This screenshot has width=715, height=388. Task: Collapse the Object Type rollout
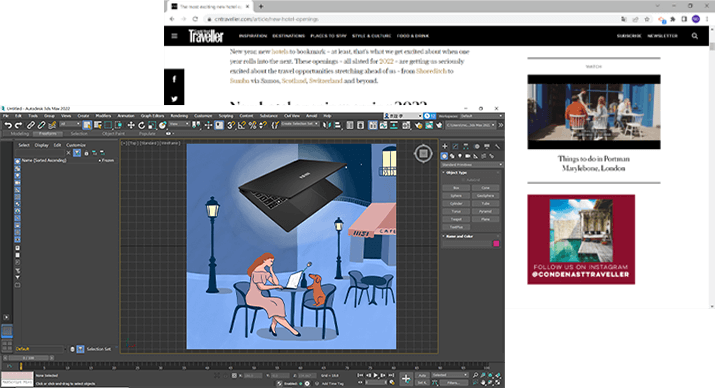pos(455,173)
